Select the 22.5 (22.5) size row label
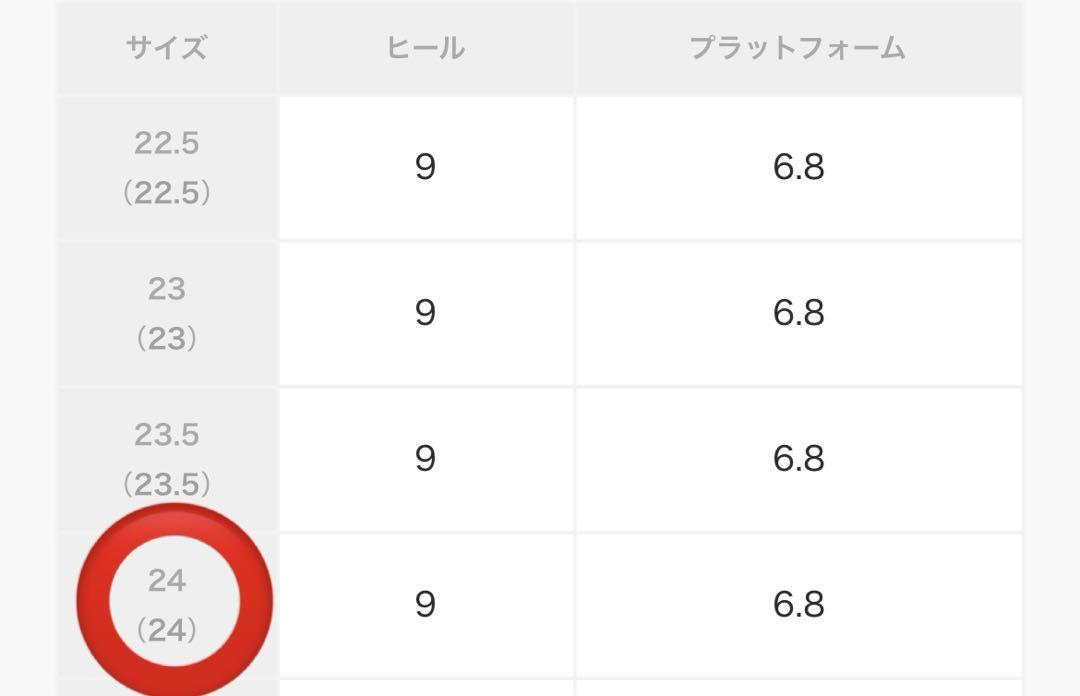 click(167, 167)
